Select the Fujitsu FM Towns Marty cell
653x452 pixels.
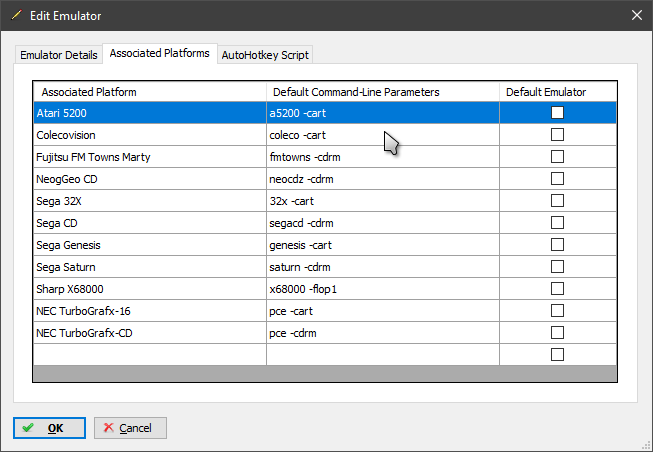click(x=150, y=157)
